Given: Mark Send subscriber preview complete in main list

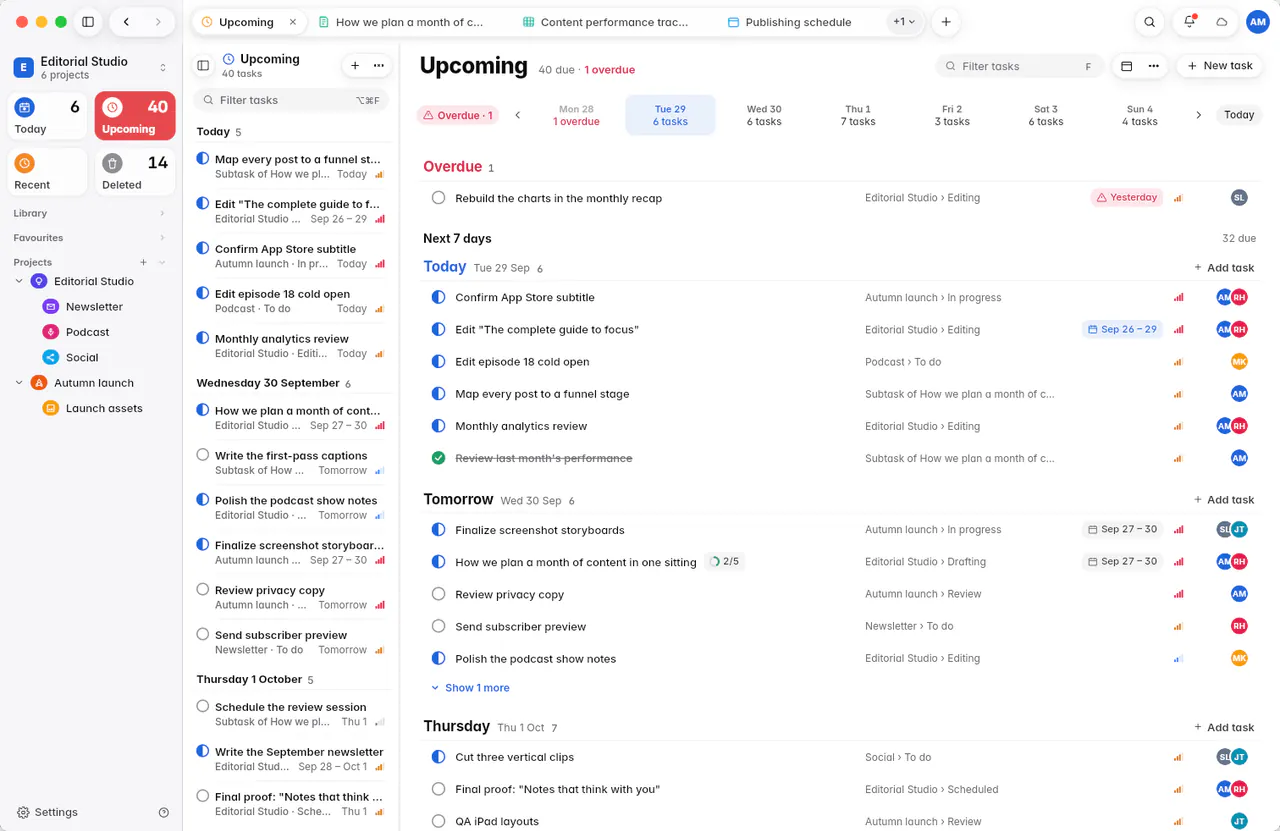Looking at the screenshot, I should click(x=438, y=626).
